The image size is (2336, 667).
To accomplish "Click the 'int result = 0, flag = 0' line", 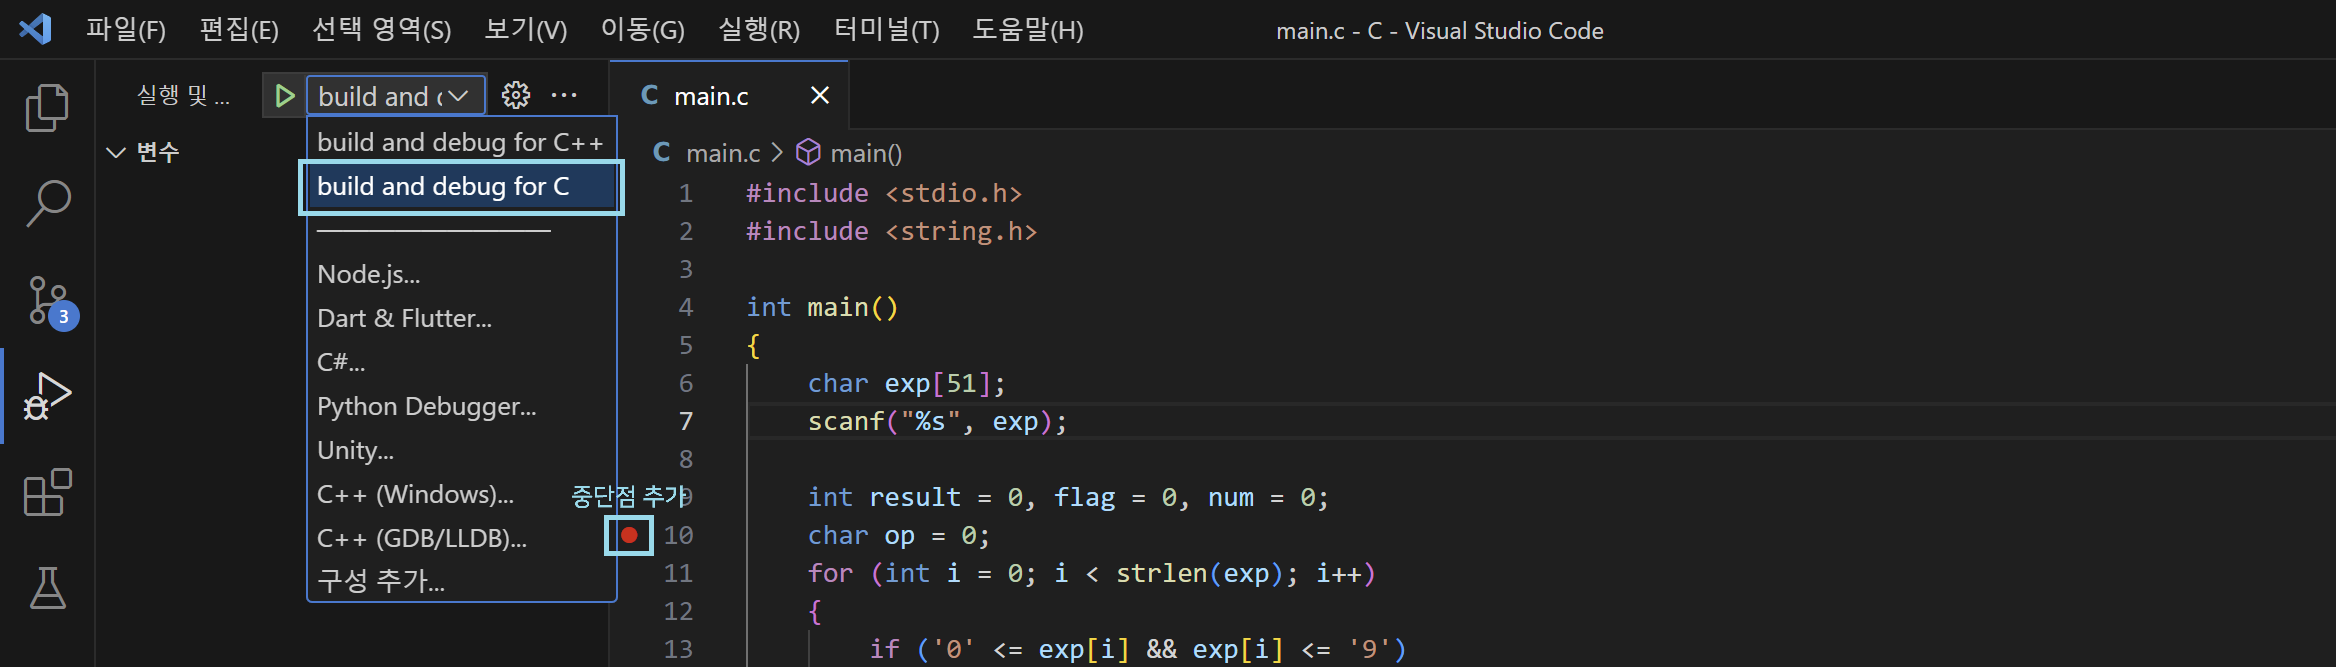I will (x=1068, y=497).
